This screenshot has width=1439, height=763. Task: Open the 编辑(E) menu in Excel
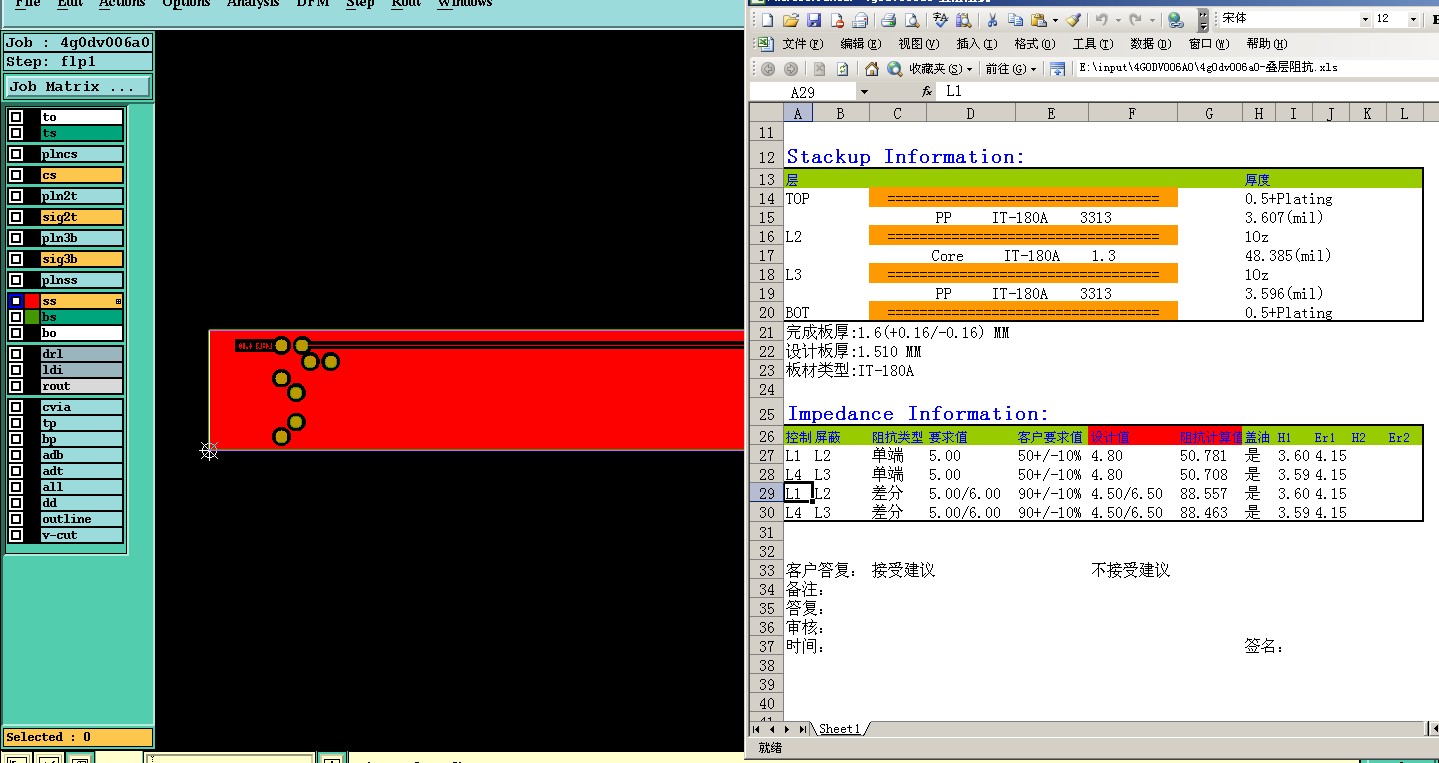point(861,44)
